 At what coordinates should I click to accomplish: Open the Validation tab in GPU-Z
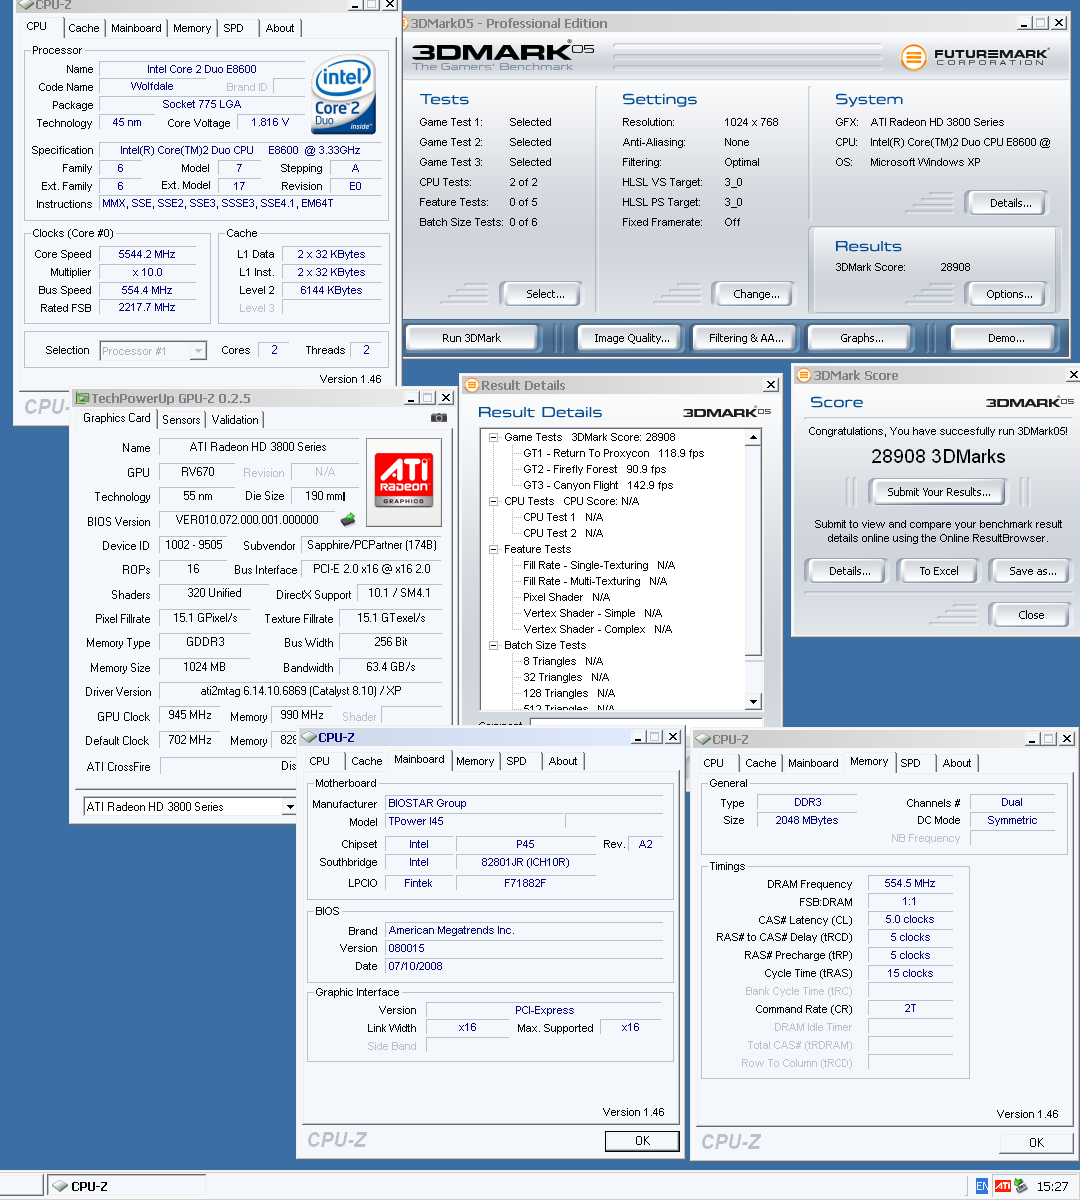coord(236,420)
